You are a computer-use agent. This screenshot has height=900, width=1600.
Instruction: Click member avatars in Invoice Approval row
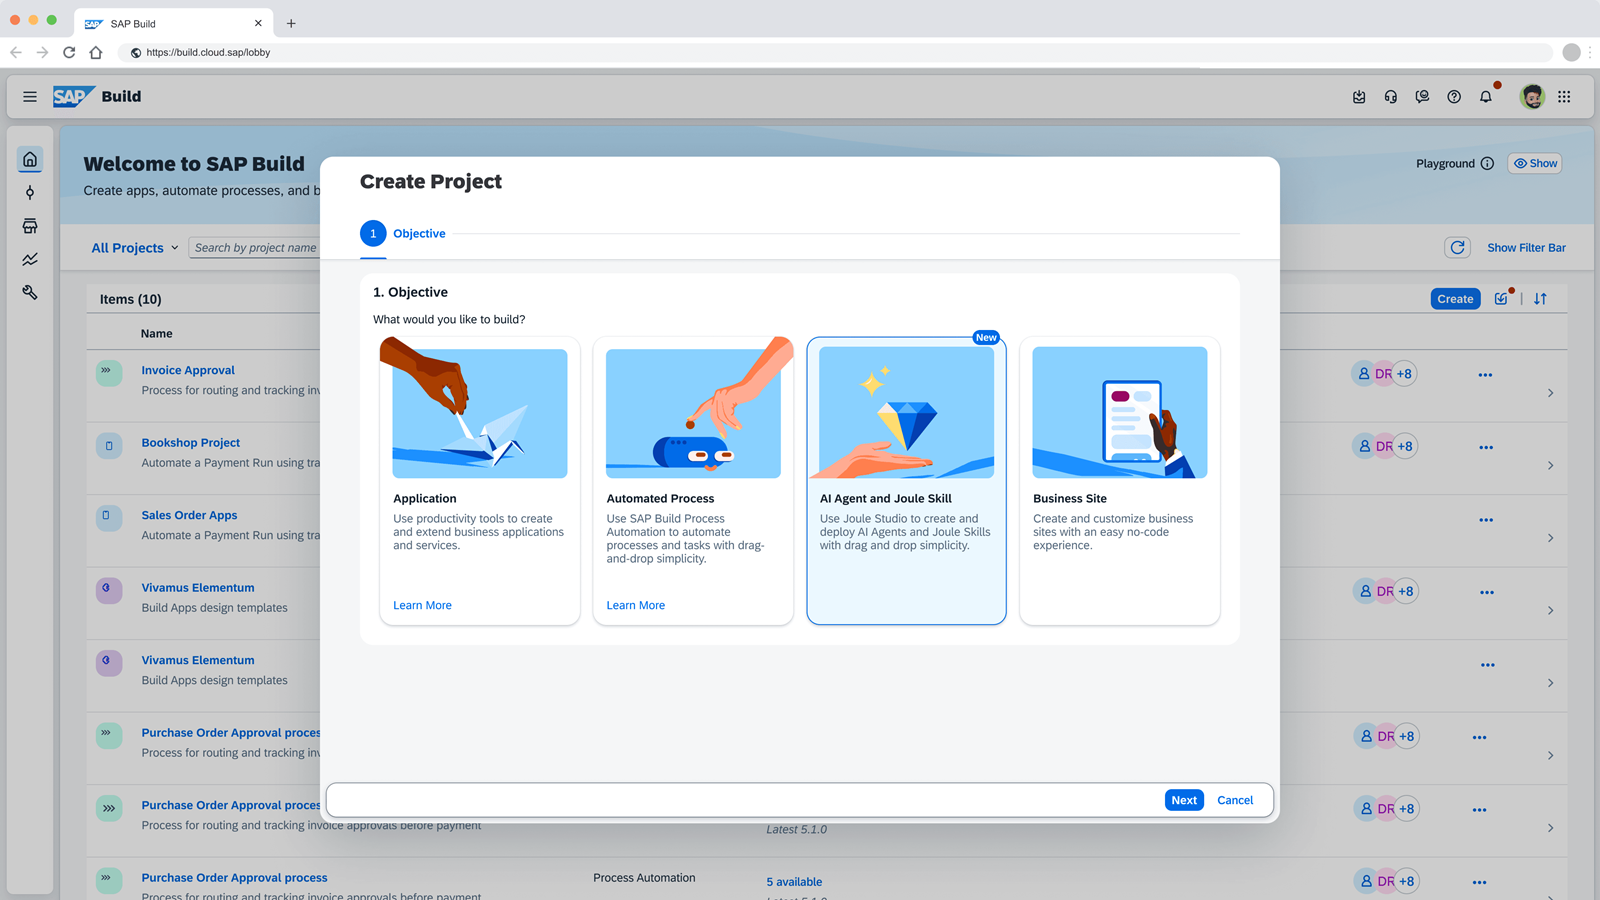[x=1384, y=374]
